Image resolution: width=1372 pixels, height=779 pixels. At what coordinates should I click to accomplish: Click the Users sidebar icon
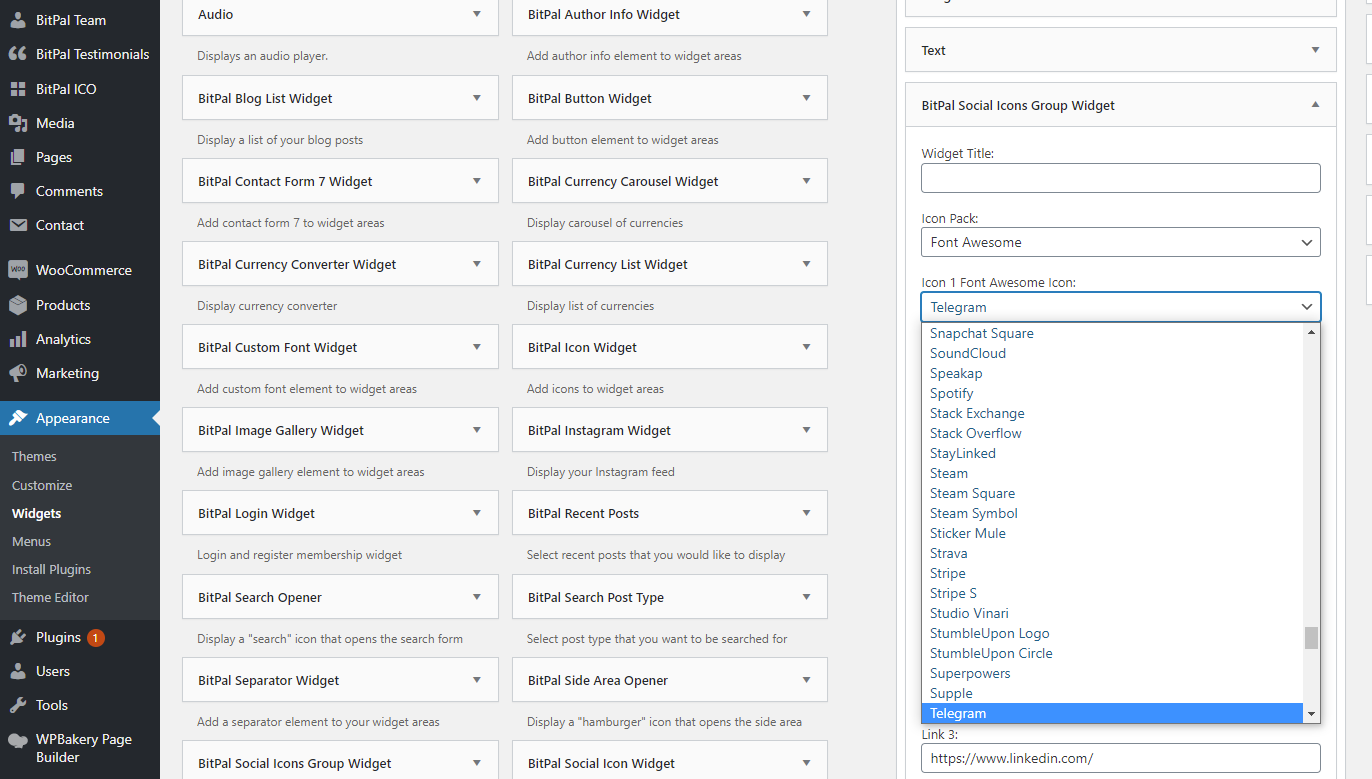tap(18, 671)
